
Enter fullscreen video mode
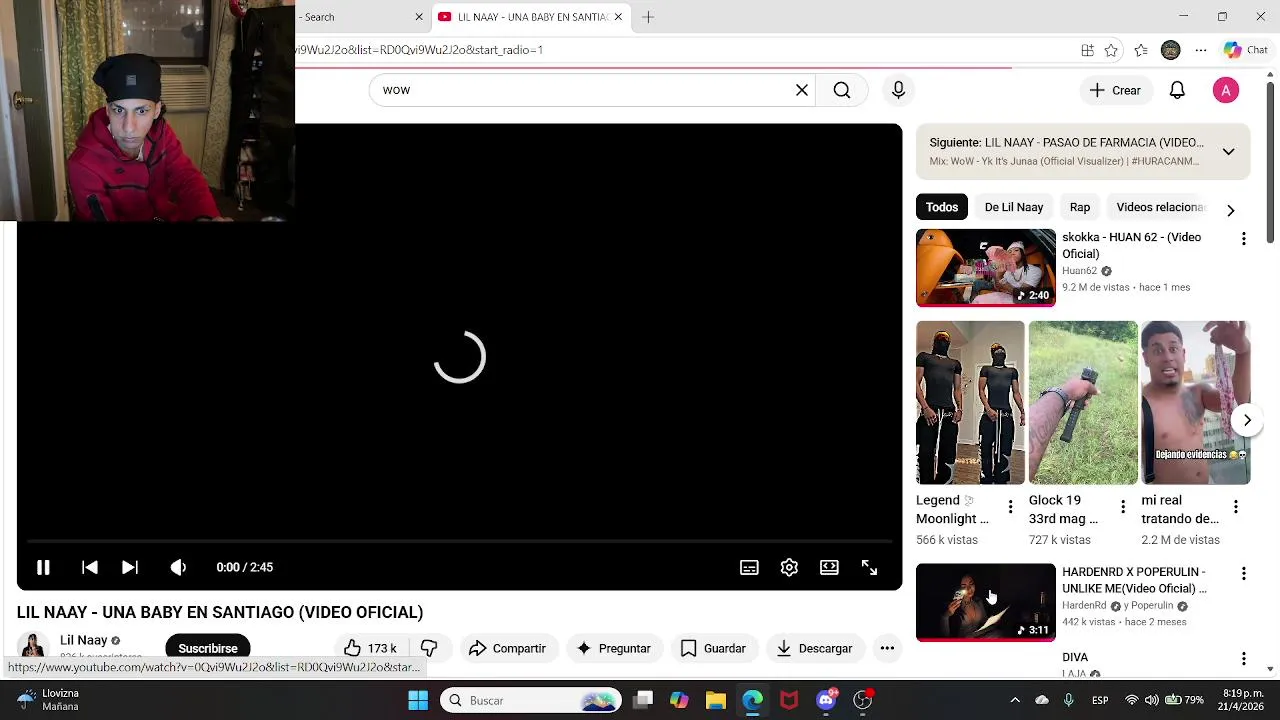(x=869, y=567)
